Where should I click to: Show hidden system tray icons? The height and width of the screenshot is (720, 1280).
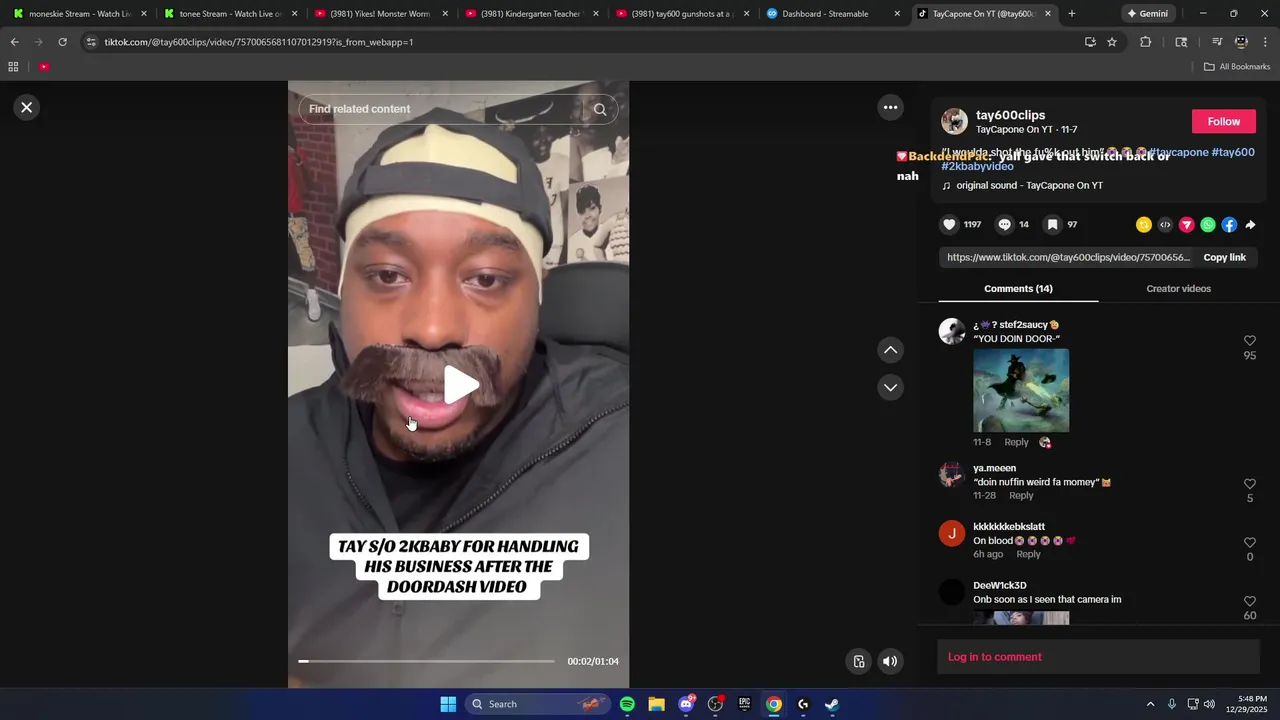(x=1150, y=704)
